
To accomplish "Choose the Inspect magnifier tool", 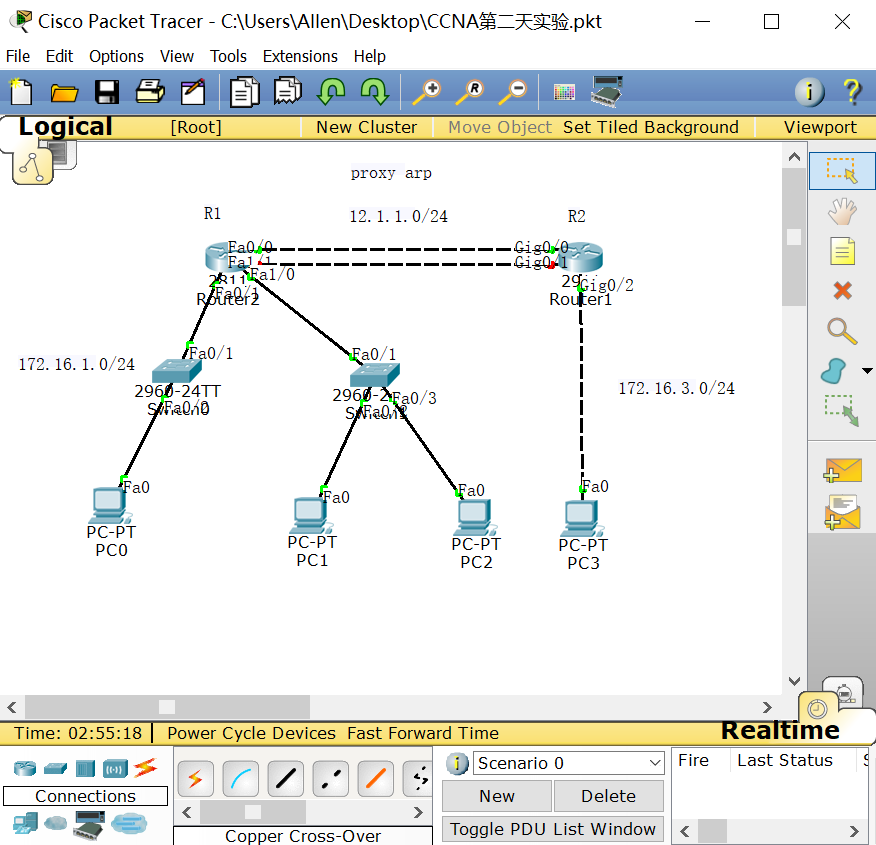I will (842, 331).
